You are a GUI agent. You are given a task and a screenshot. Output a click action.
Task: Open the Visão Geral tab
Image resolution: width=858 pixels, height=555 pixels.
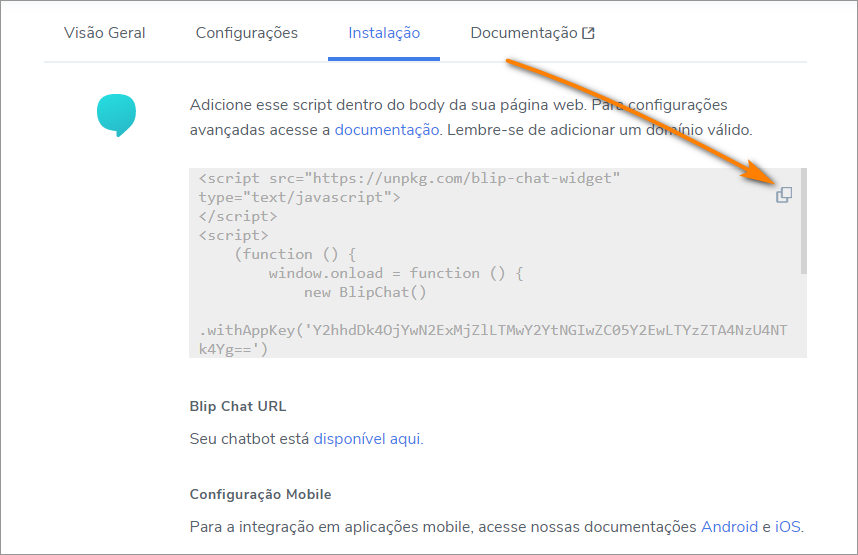(x=105, y=33)
